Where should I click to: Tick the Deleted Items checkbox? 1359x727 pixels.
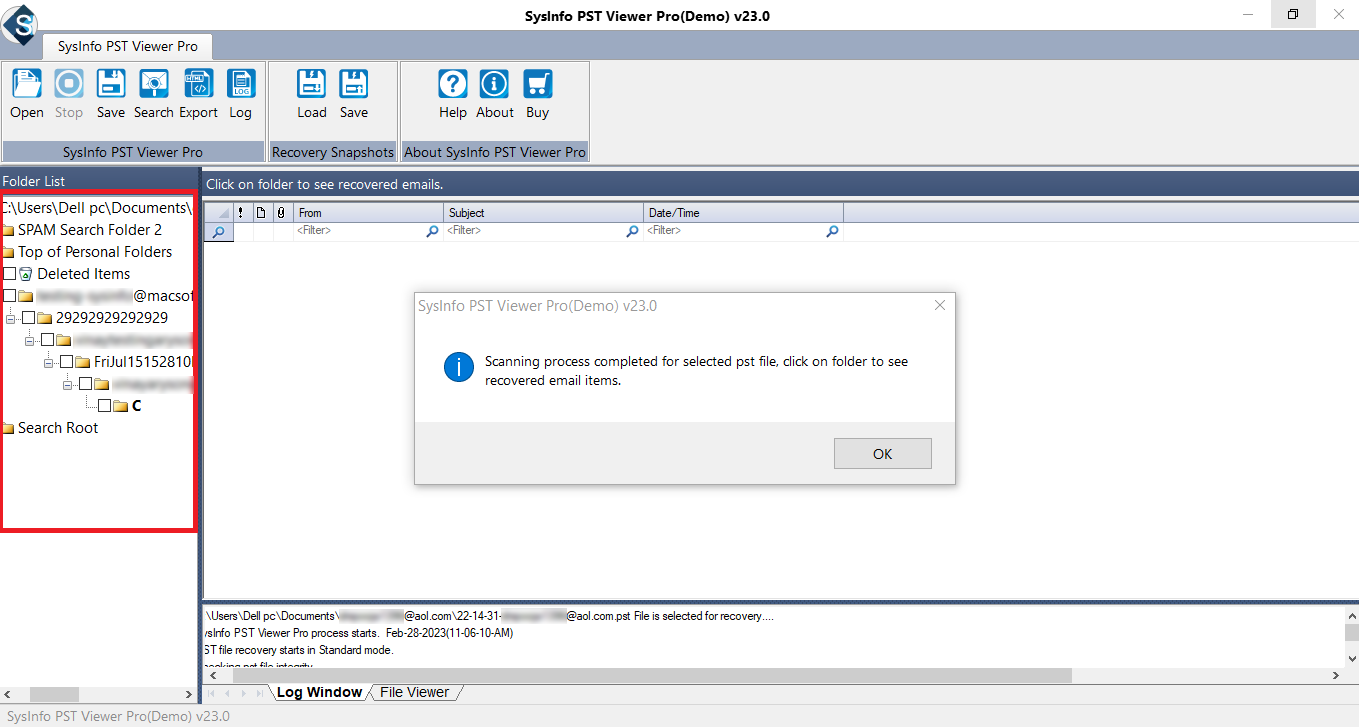coord(10,274)
